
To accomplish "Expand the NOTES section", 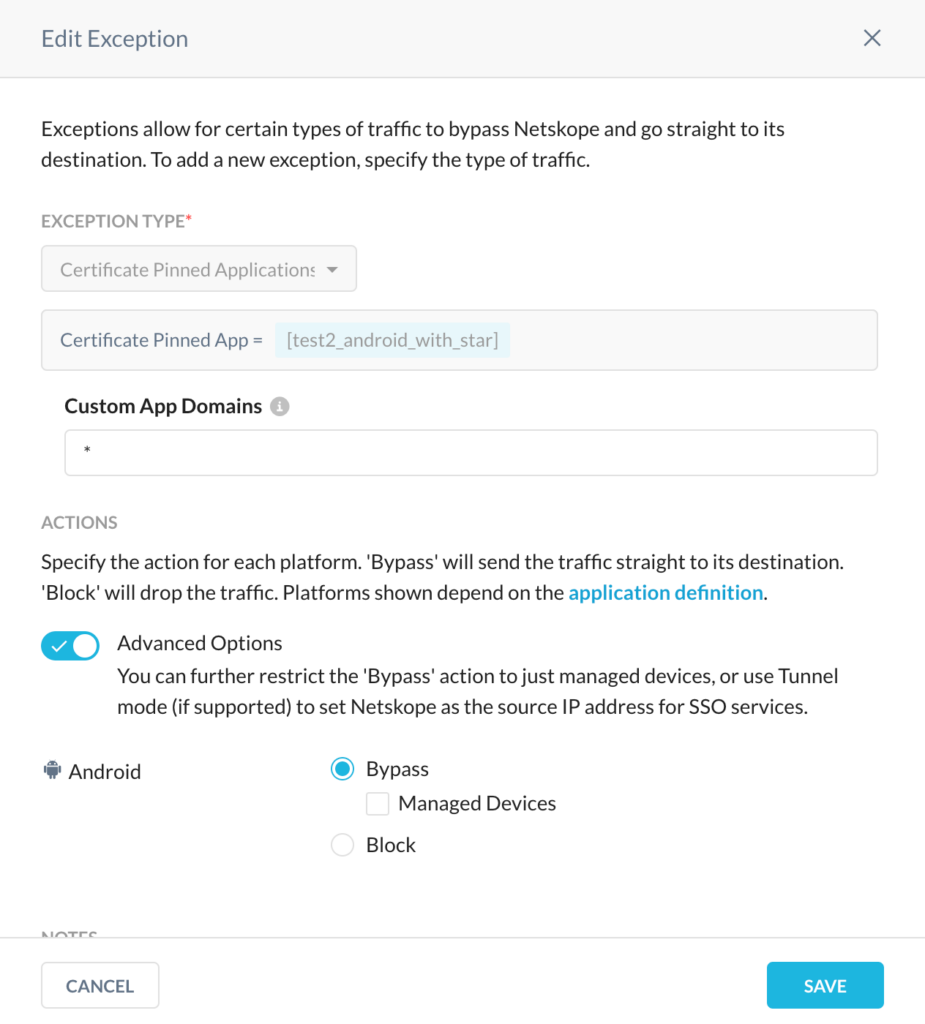I will [x=67, y=934].
